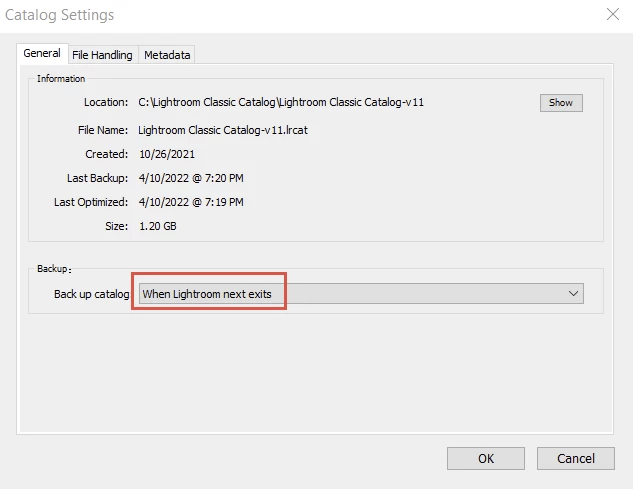
Task: Click the Backup group heading
Action: click(54, 269)
